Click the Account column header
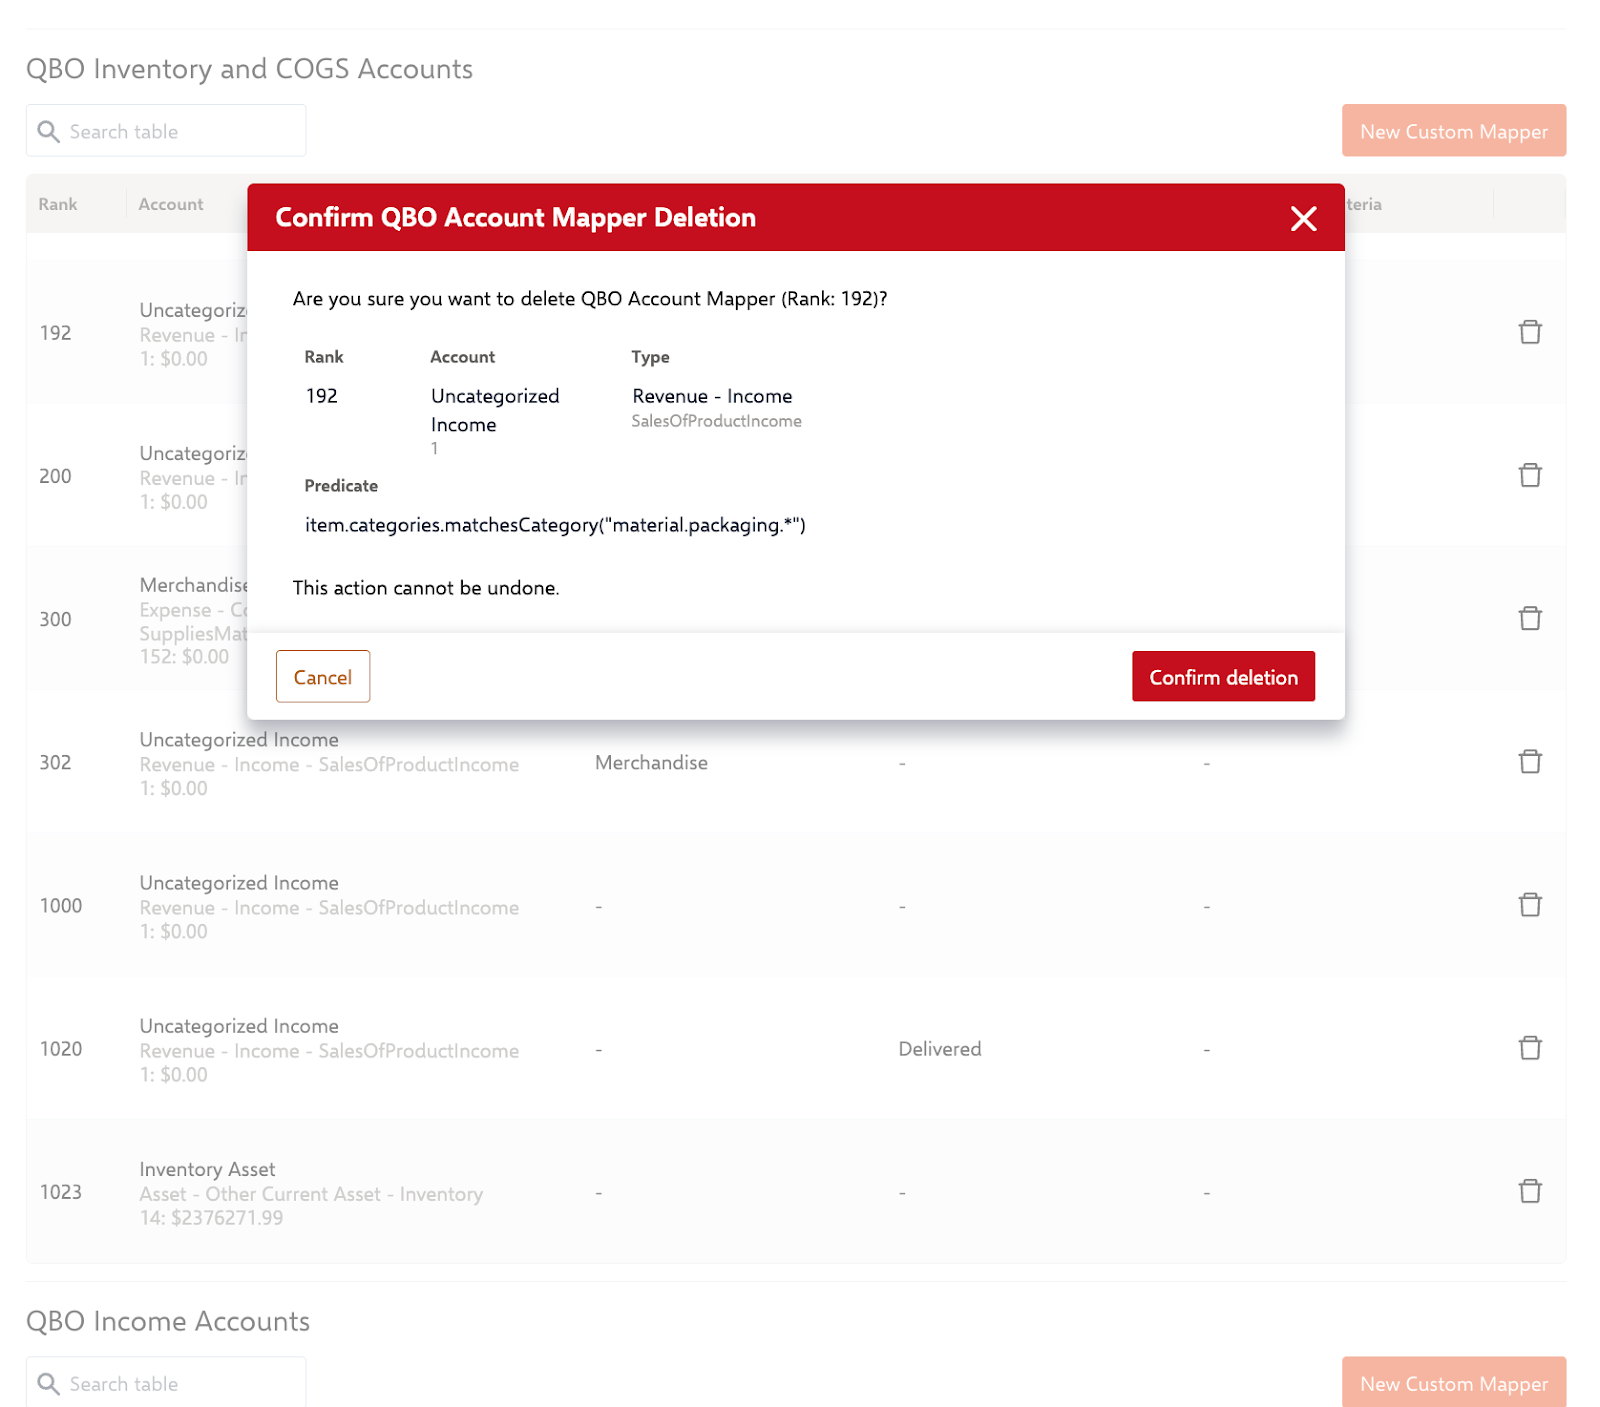1600x1407 pixels. 171,204
